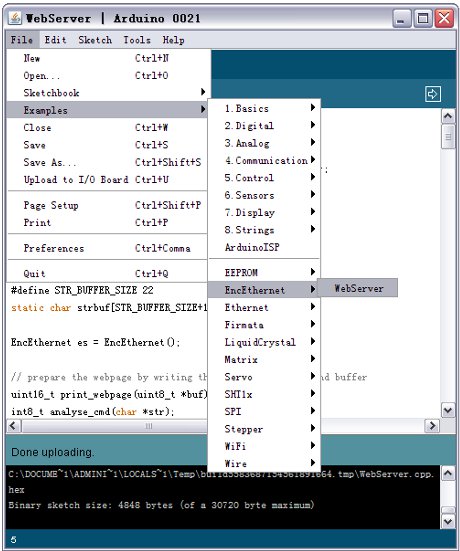Viewport: 460px width, 551px height.
Task: Expand the Wire library examples
Action: pos(264,464)
